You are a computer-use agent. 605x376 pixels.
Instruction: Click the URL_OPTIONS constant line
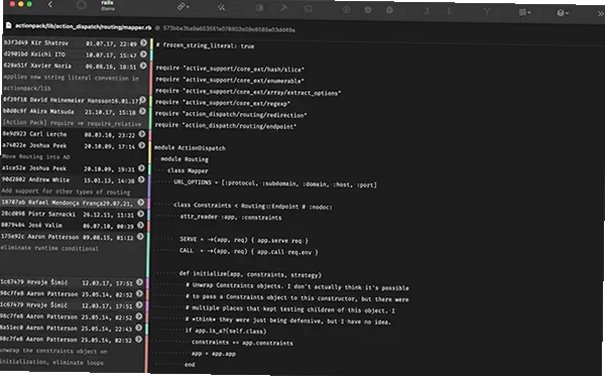(x=275, y=183)
